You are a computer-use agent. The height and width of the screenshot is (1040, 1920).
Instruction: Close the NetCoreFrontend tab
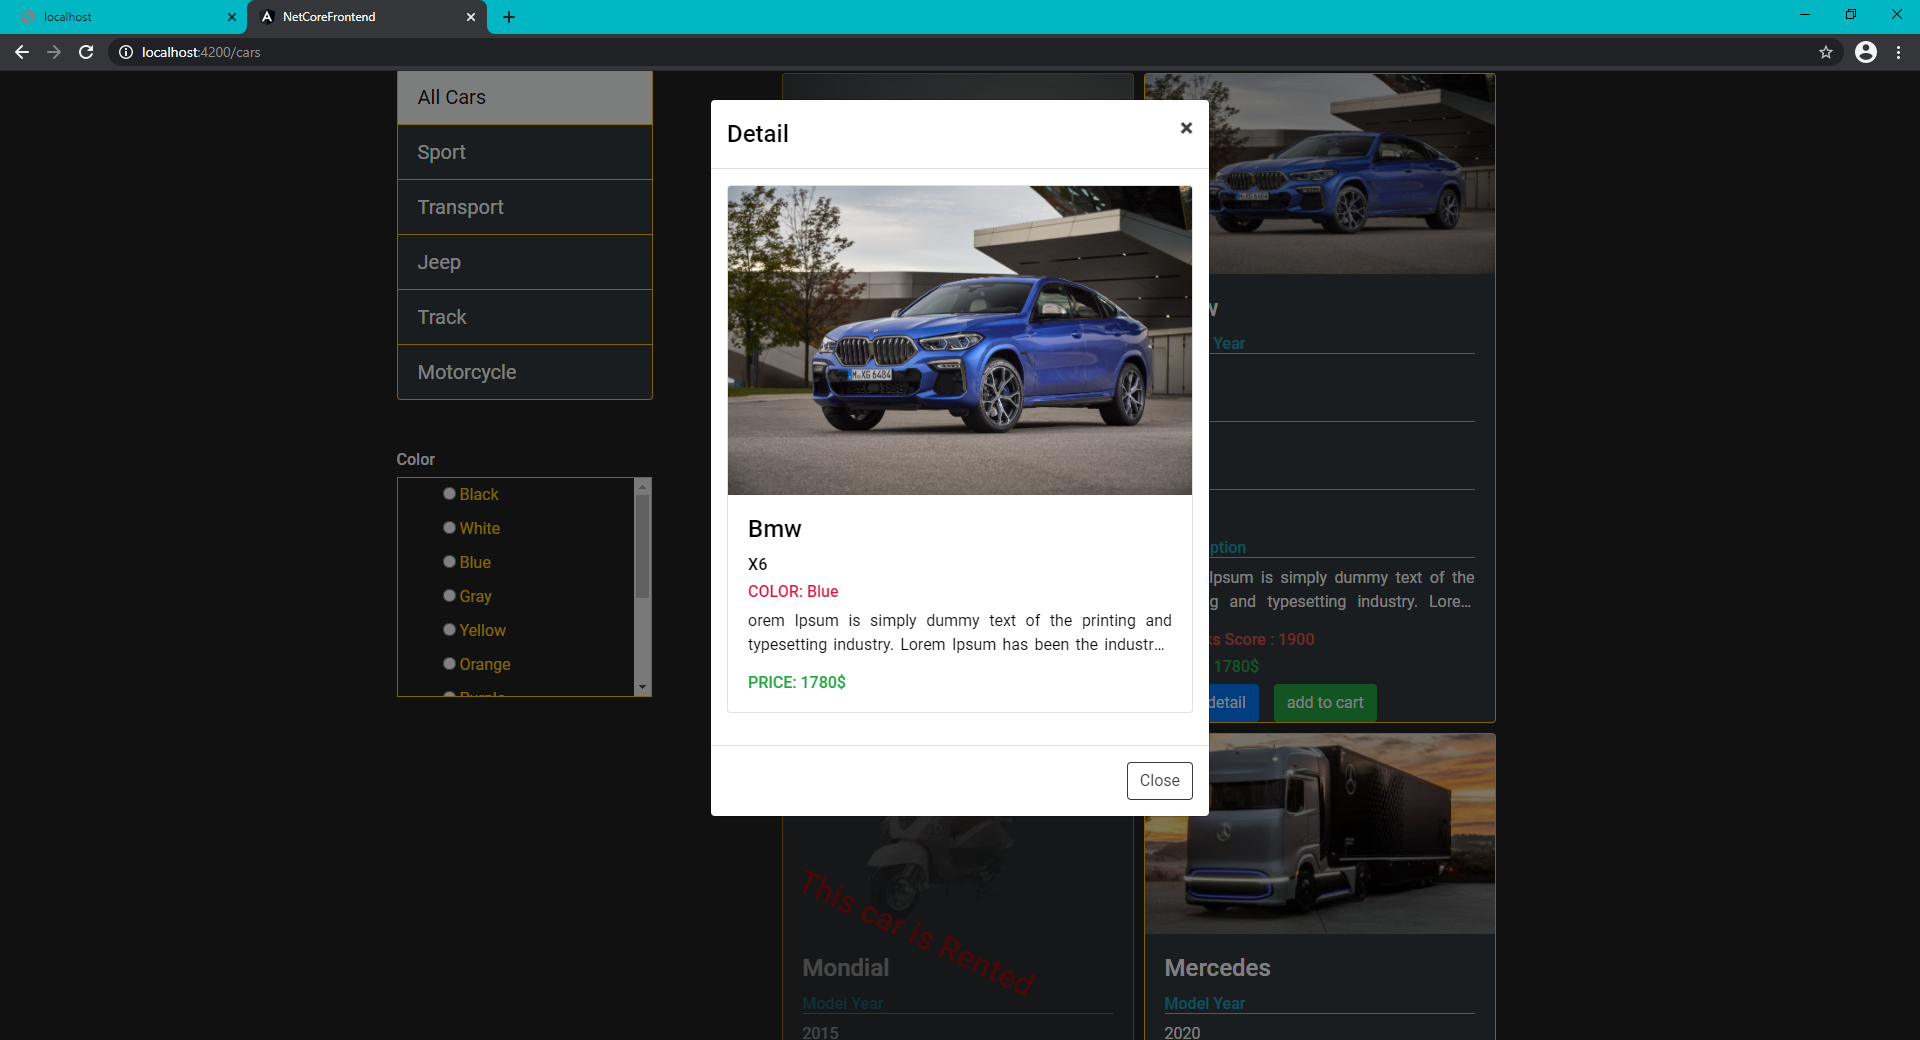click(471, 17)
